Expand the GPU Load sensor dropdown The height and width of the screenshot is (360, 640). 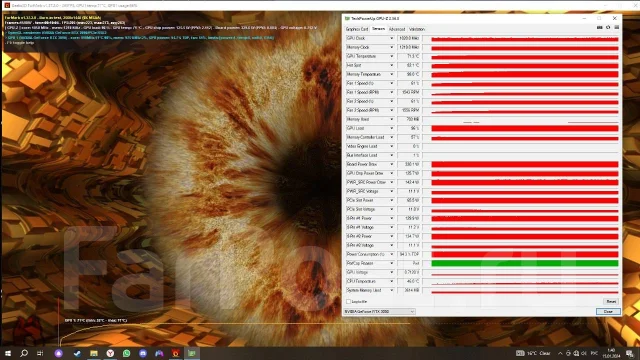click(391, 128)
